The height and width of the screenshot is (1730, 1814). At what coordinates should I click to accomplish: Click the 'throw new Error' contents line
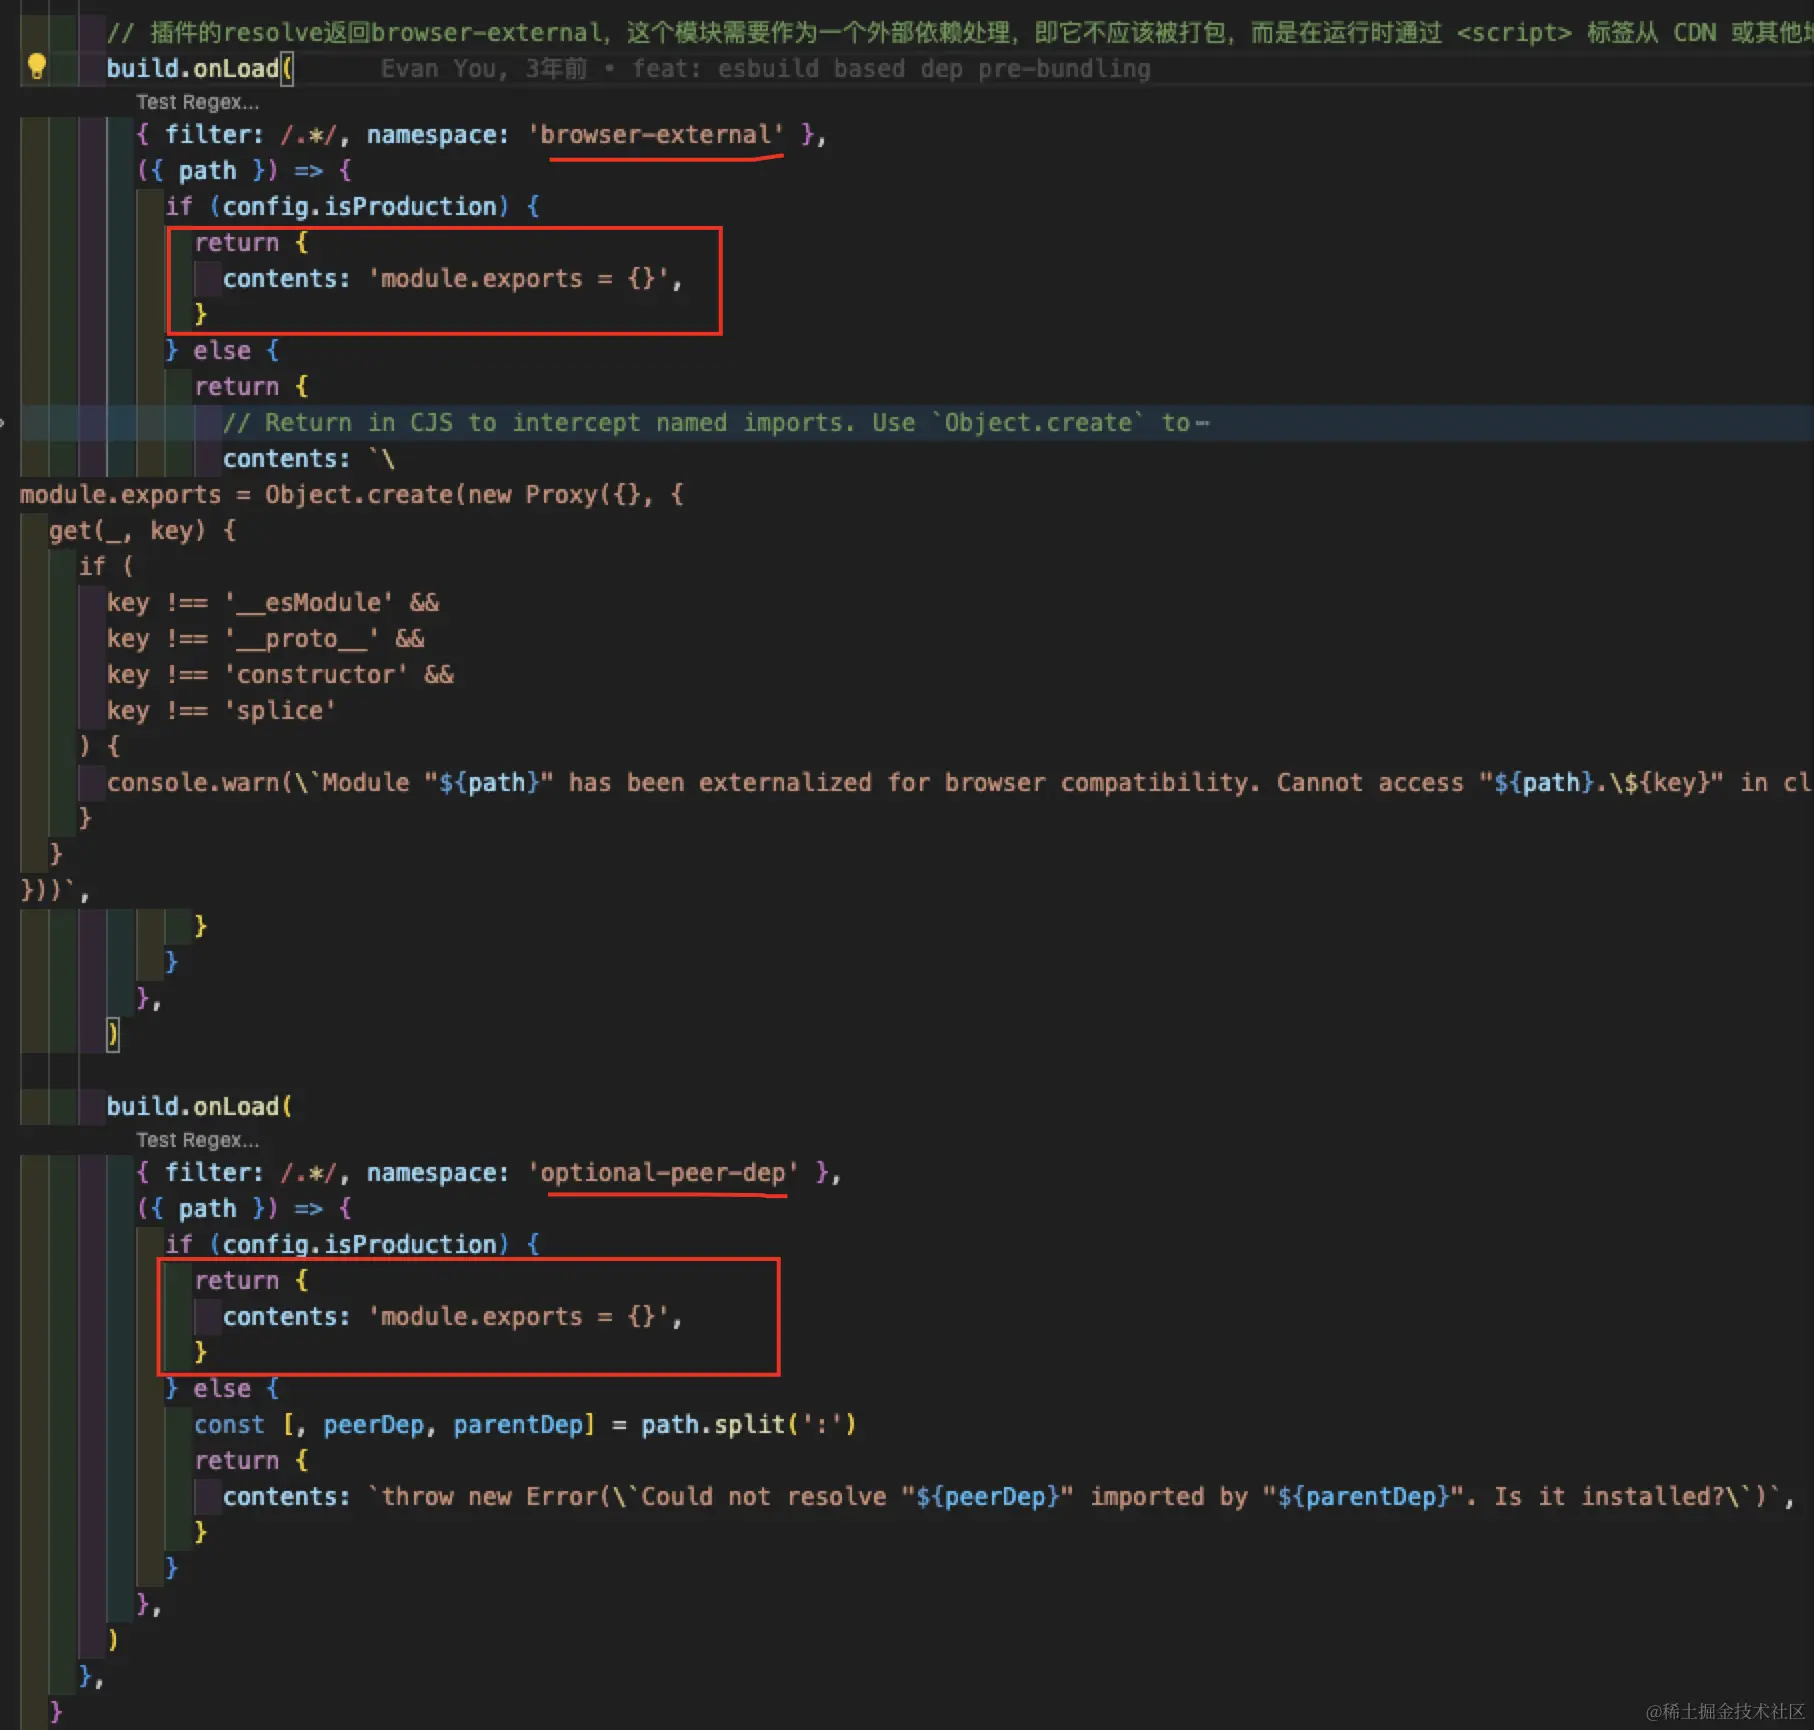[1009, 1497]
